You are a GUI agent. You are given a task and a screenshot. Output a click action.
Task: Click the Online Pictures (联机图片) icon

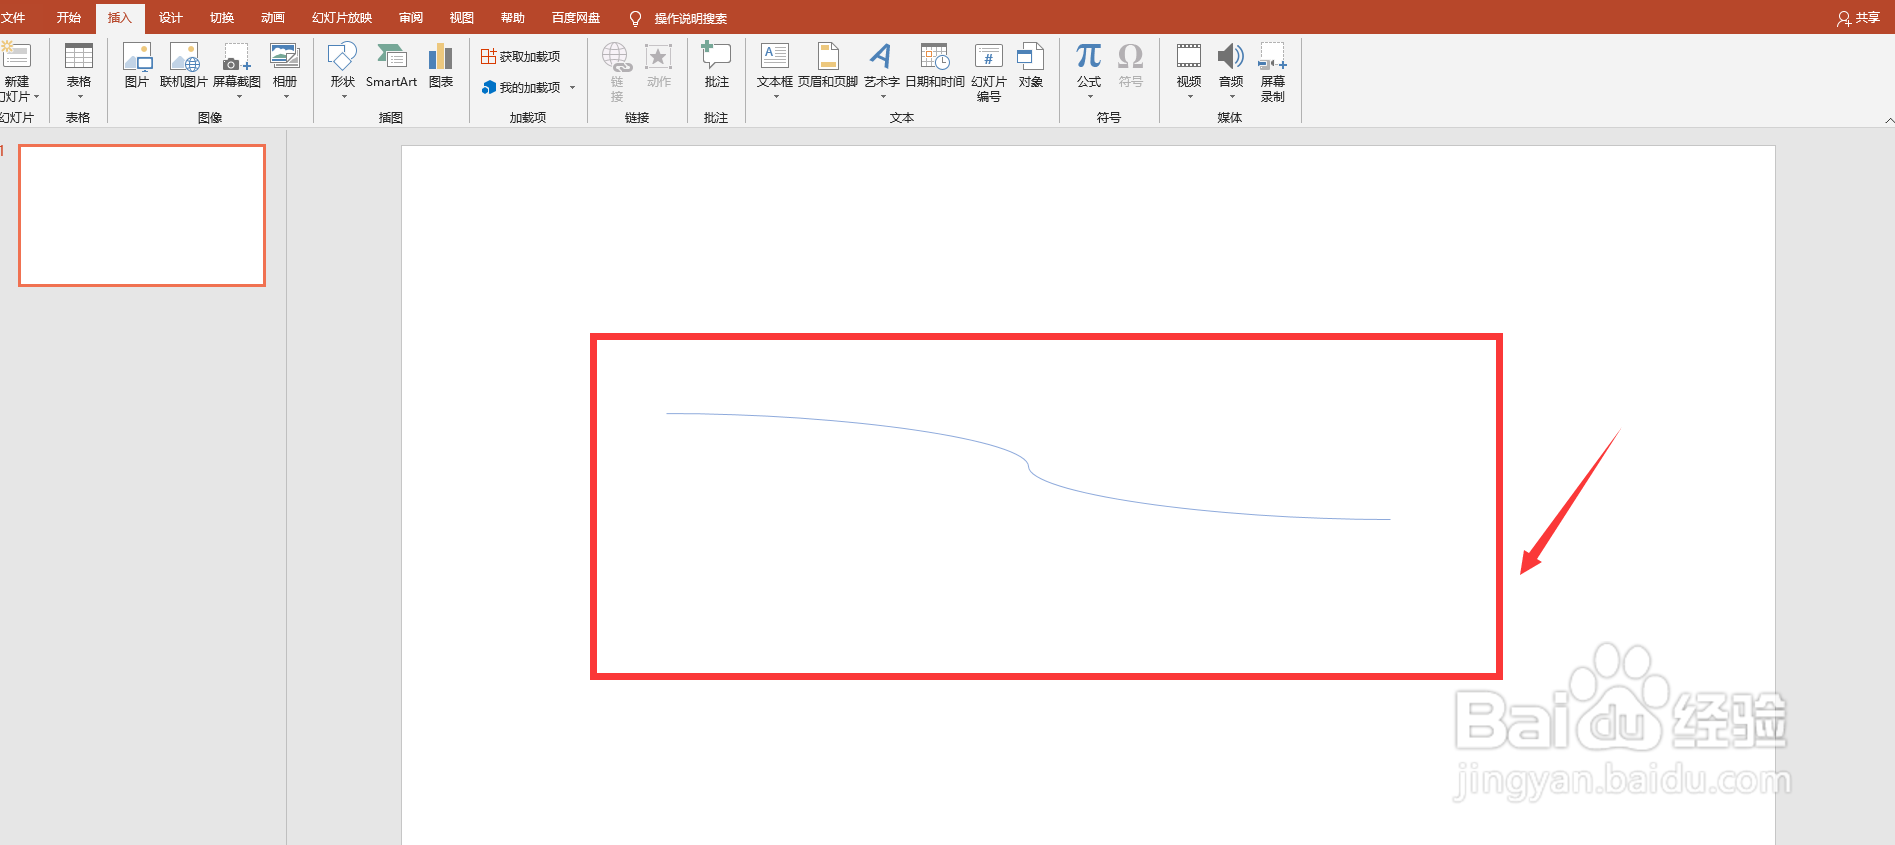(184, 56)
